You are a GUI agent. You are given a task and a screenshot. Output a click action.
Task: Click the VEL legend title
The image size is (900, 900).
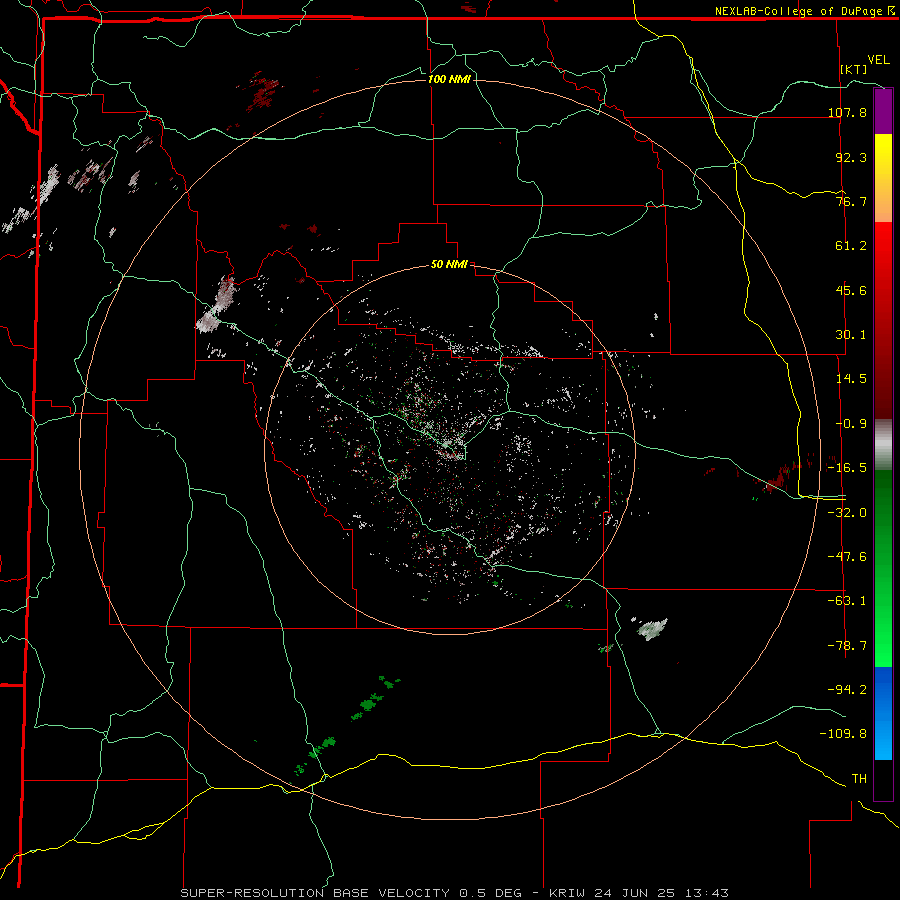(x=878, y=60)
